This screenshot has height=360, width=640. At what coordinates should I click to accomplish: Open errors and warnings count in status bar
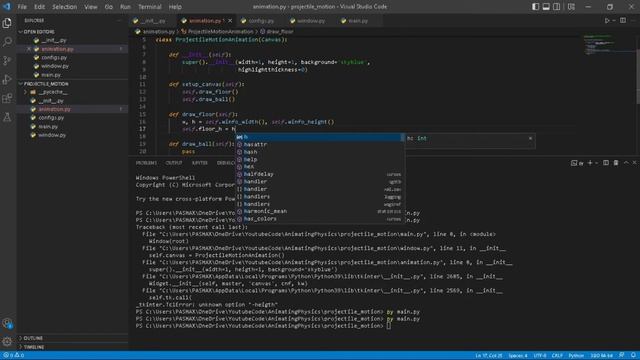[x=13, y=356]
